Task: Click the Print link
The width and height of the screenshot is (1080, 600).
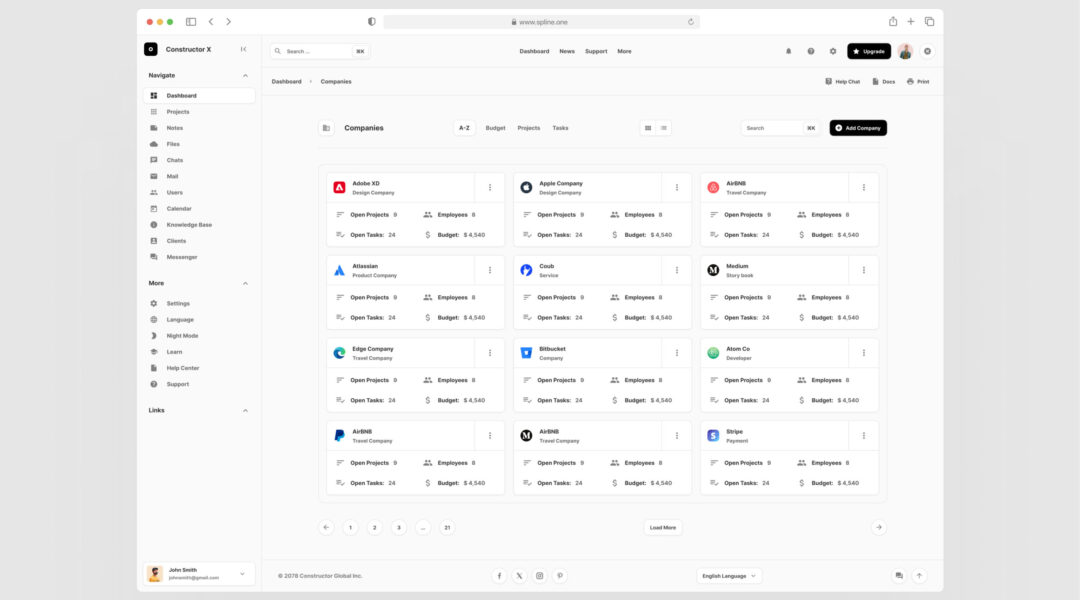Action: click(x=918, y=81)
